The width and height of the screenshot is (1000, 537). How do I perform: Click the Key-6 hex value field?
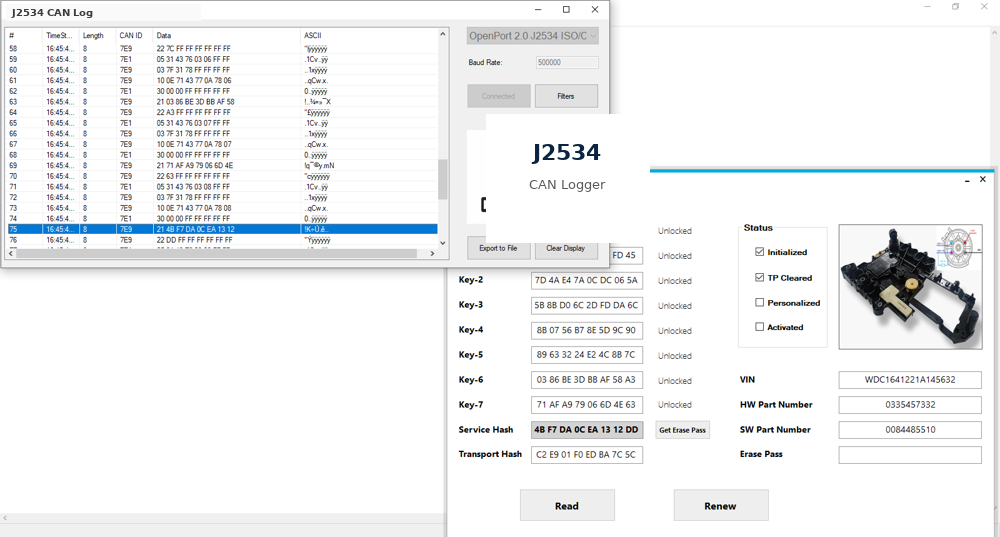tap(587, 379)
